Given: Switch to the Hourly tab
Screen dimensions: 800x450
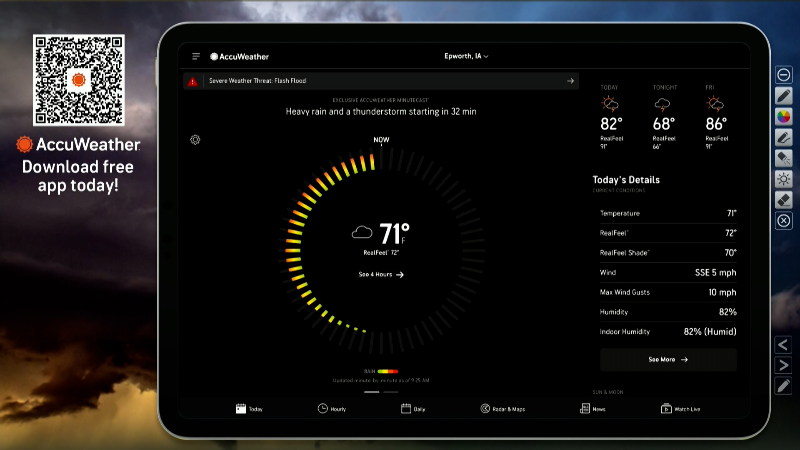Looking at the screenshot, I should [332, 409].
